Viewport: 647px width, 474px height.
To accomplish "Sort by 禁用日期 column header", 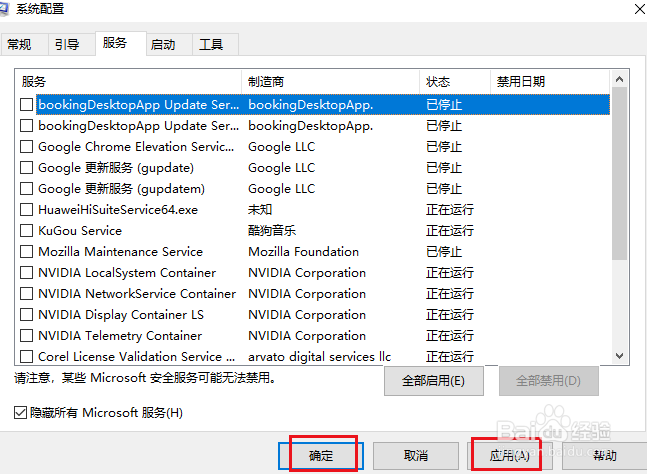I will [x=550, y=81].
